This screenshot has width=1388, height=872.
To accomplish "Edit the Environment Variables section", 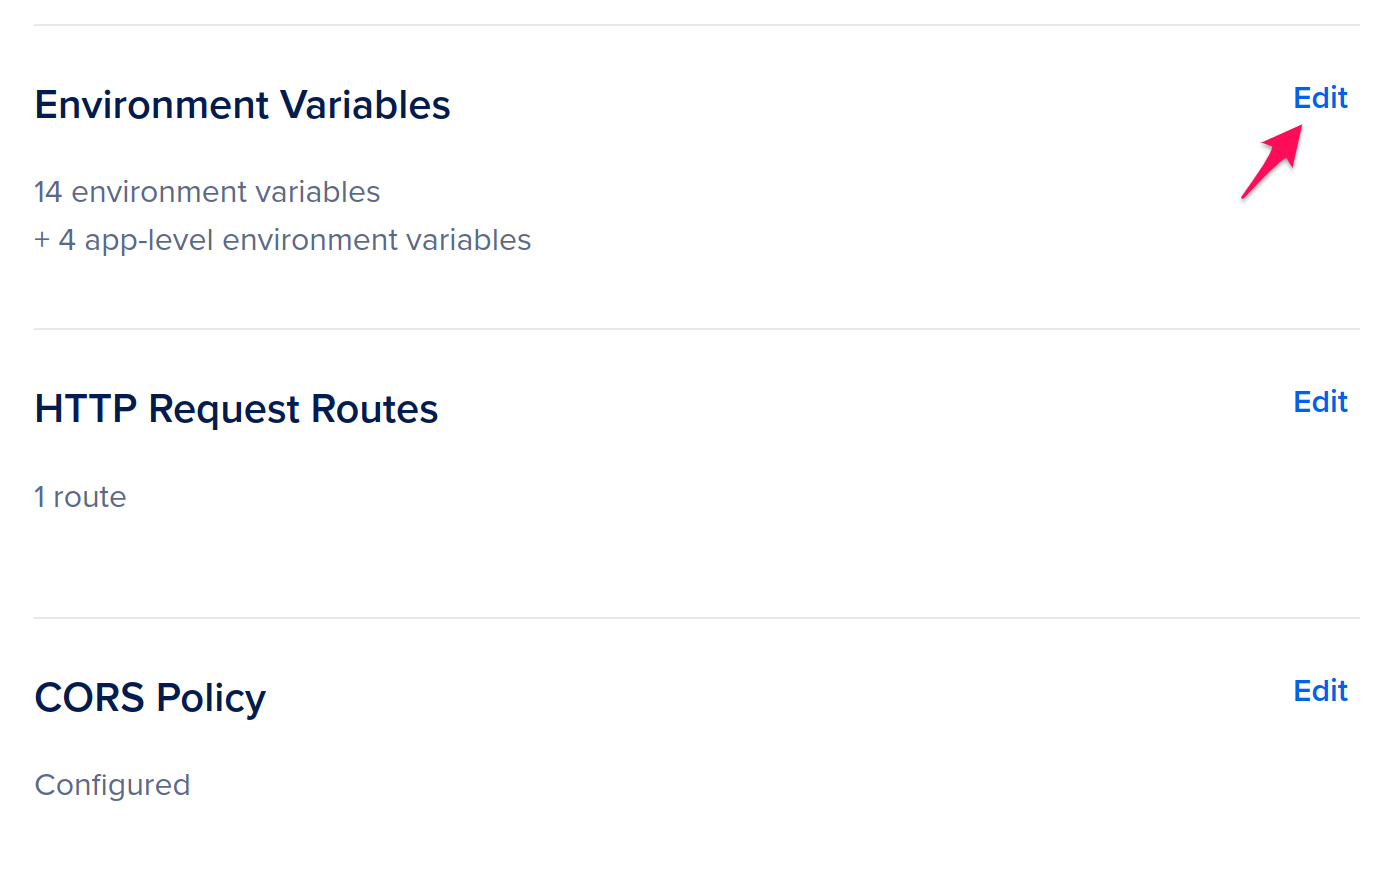I will click(1320, 98).
